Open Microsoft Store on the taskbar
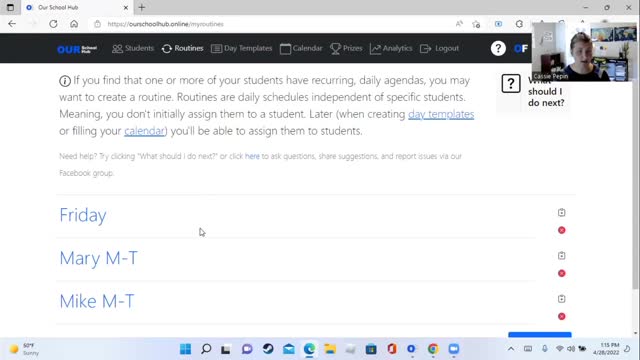The image size is (640, 360). pyautogui.click(x=371, y=349)
